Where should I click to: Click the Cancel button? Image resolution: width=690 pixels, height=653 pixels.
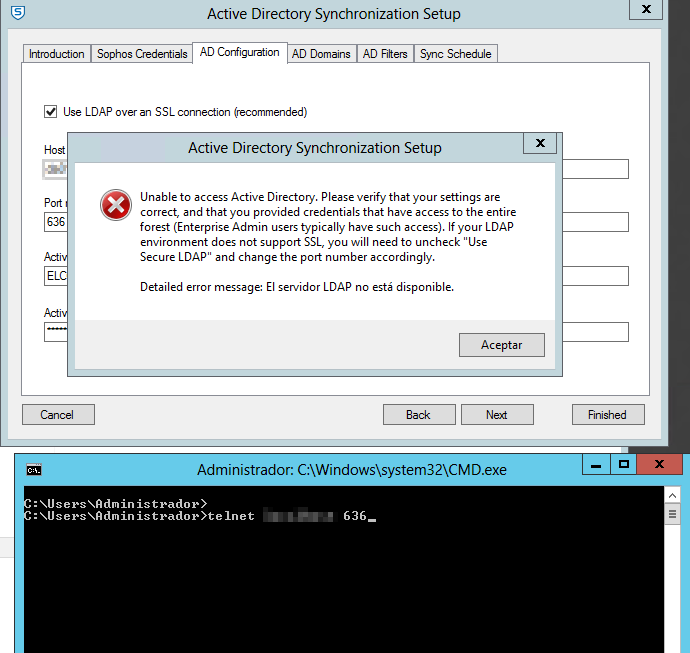(x=58, y=415)
